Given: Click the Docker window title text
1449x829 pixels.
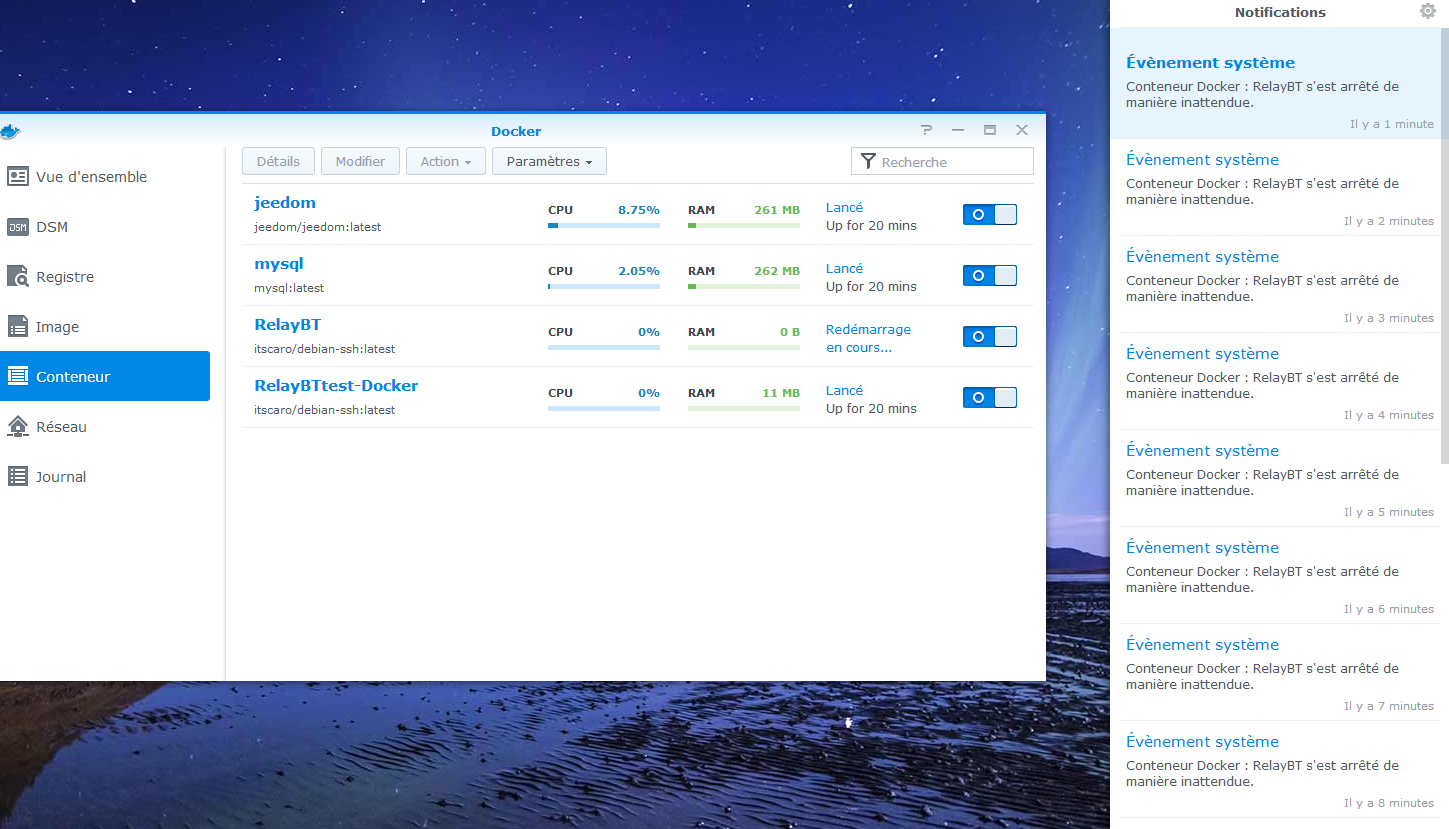Looking at the screenshot, I should (x=516, y=131).
